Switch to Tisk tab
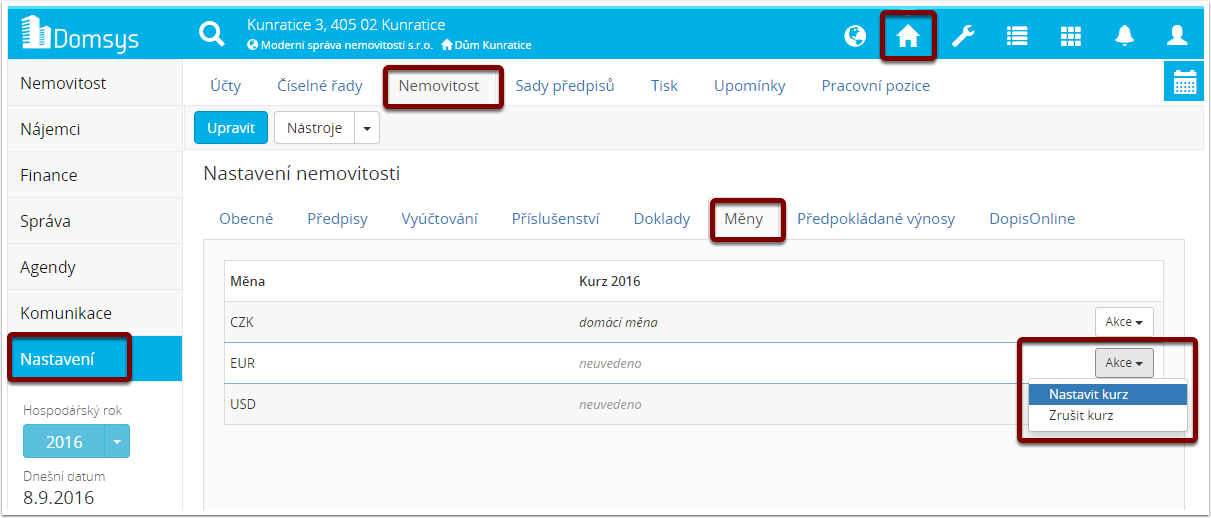This screenshot has height=518, width=1211. click(x=664, y=86)
